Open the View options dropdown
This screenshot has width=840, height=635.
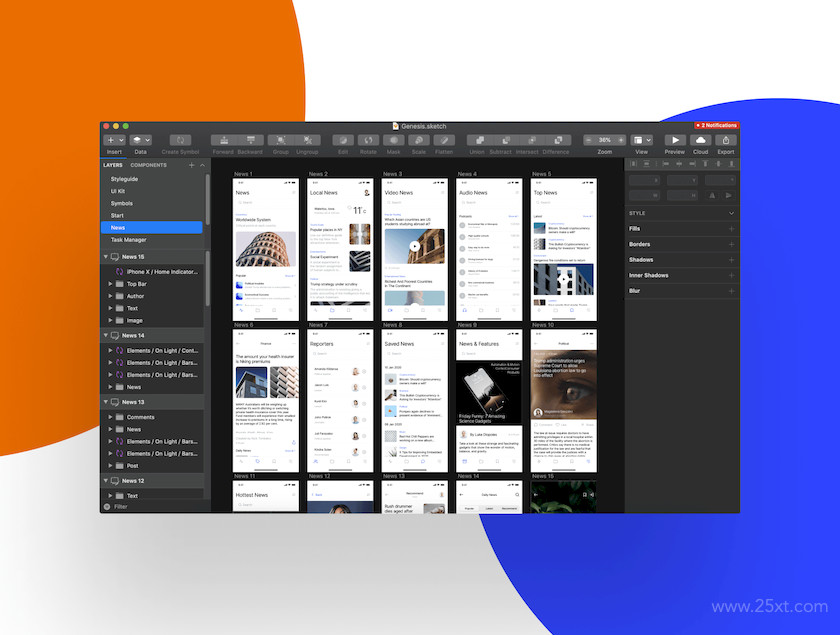[641, 140]
